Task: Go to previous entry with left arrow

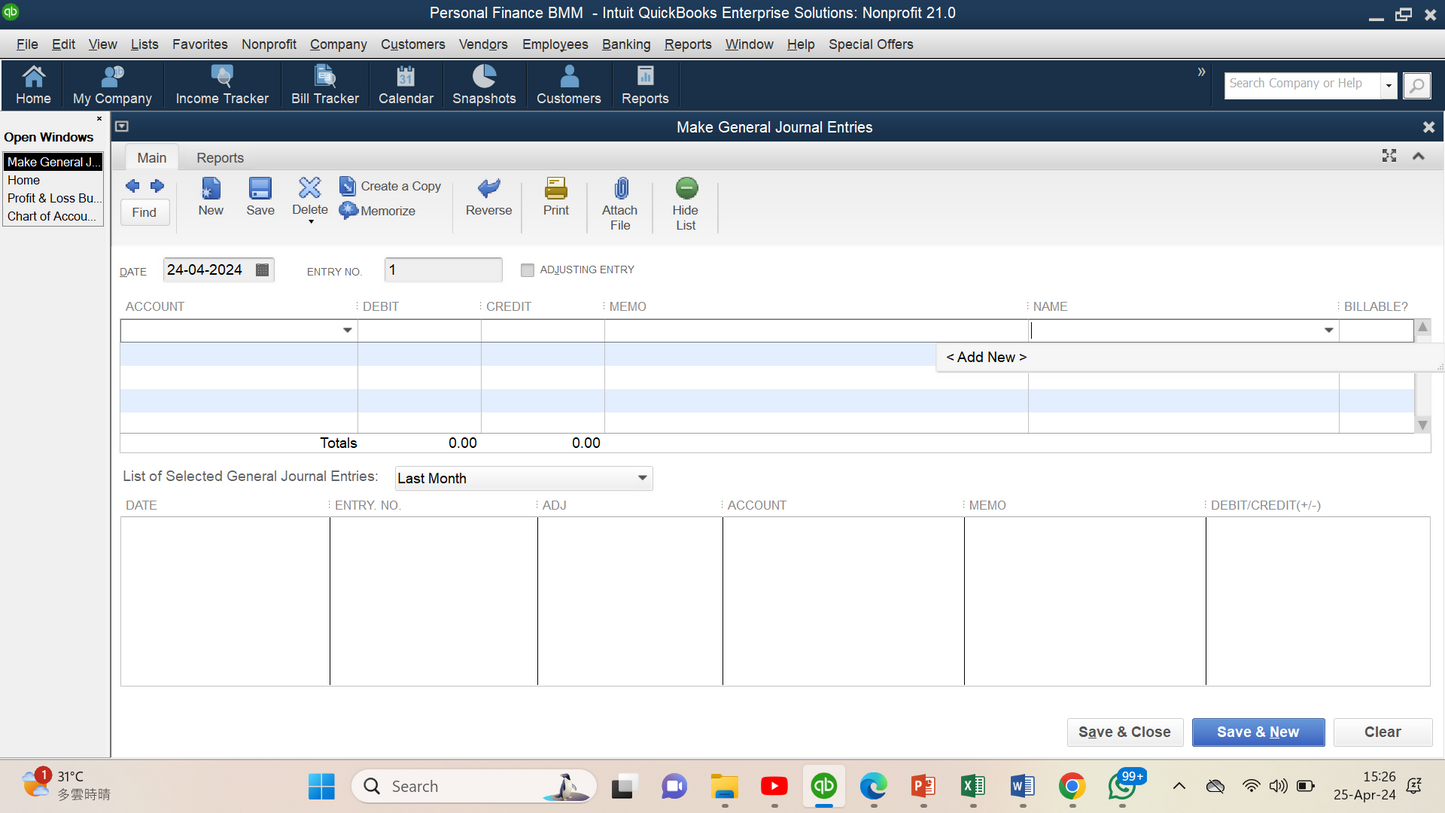Action: point(132,186)
